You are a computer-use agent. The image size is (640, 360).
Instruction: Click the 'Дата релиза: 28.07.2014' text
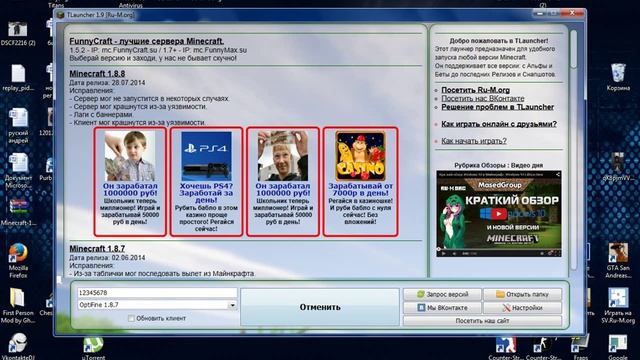click(107, 83)
